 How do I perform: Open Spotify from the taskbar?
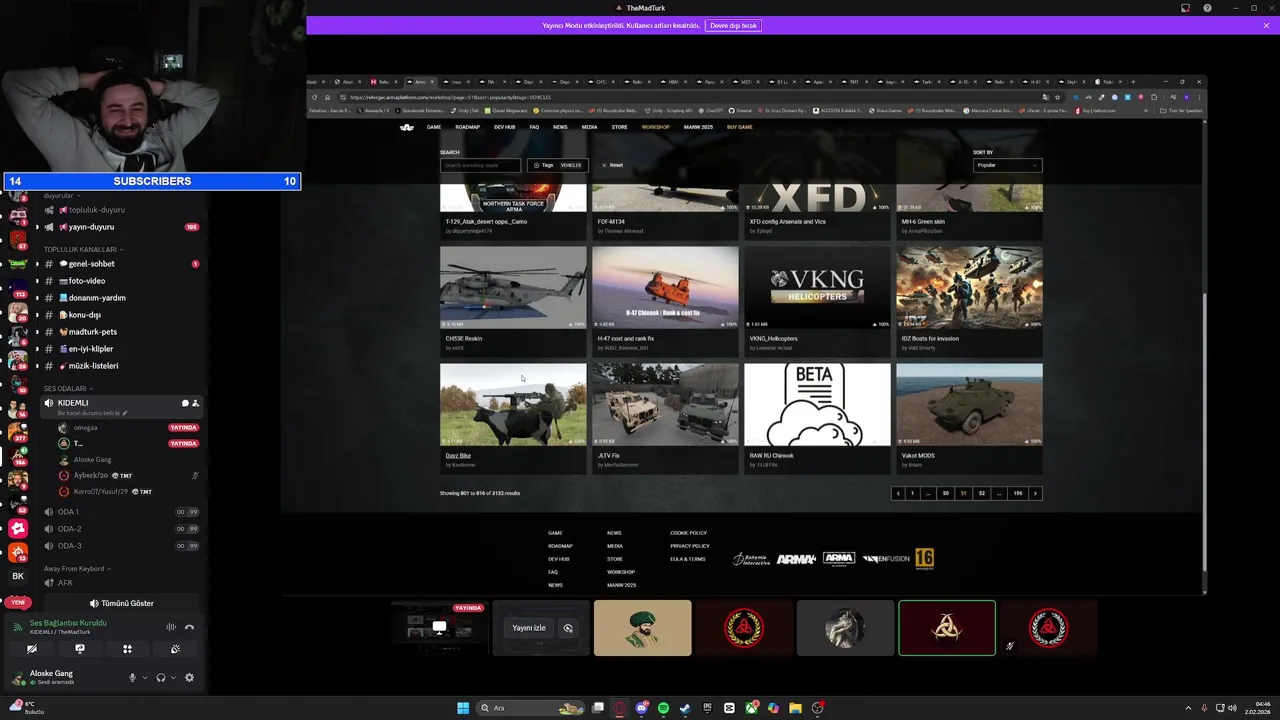(663, 708)
